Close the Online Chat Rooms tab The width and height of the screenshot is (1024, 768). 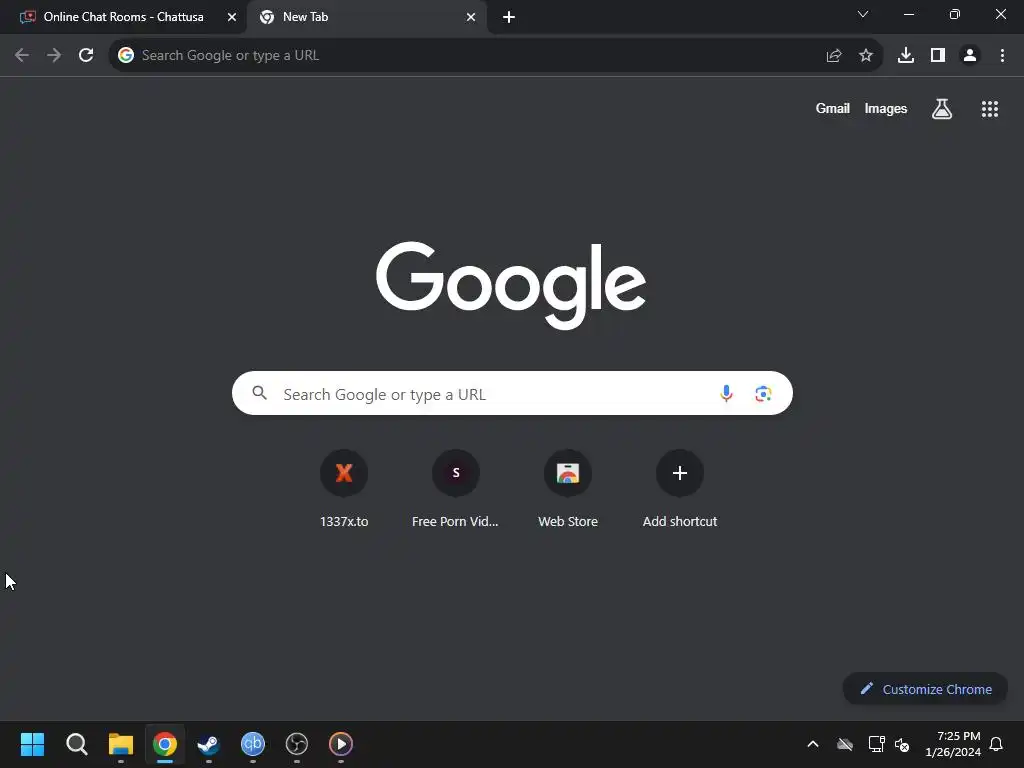pyautogui.click(x=232, y=17)
